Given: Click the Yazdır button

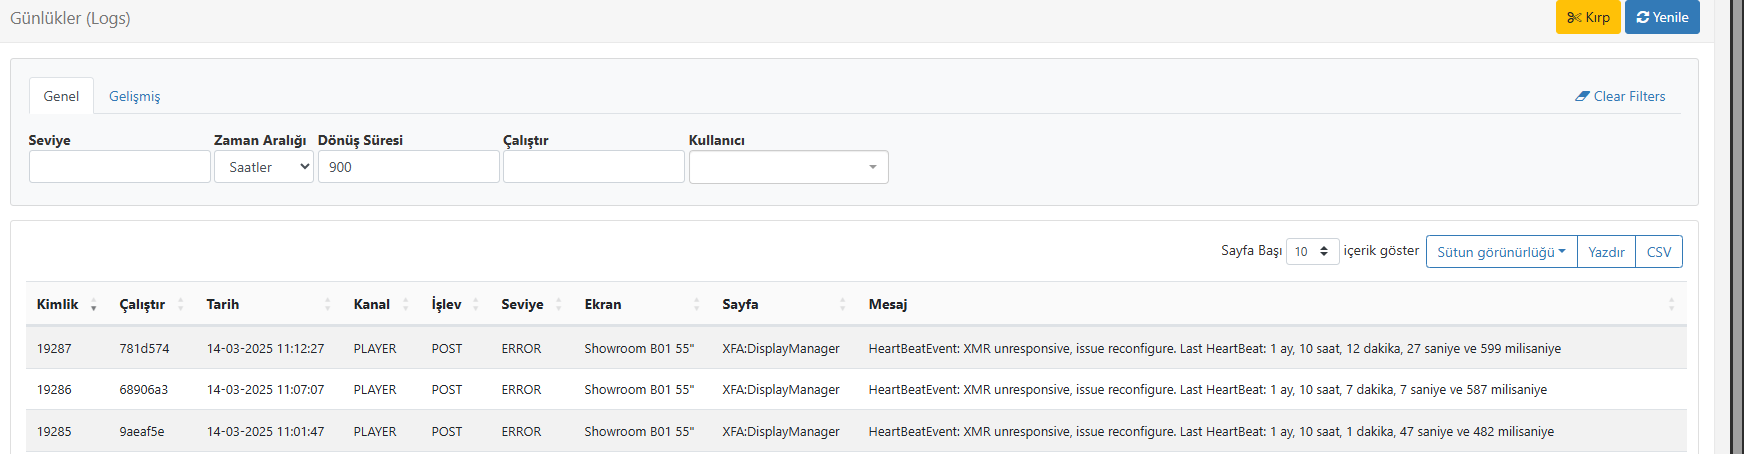Looking at the screenshot, I should click(1606, 252).
